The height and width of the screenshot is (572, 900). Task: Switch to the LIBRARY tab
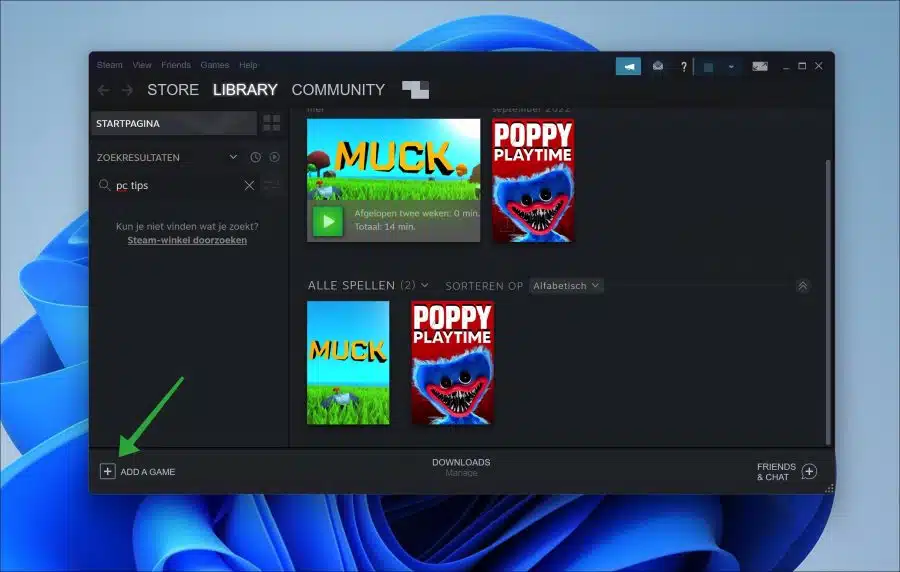pos(245,90)
